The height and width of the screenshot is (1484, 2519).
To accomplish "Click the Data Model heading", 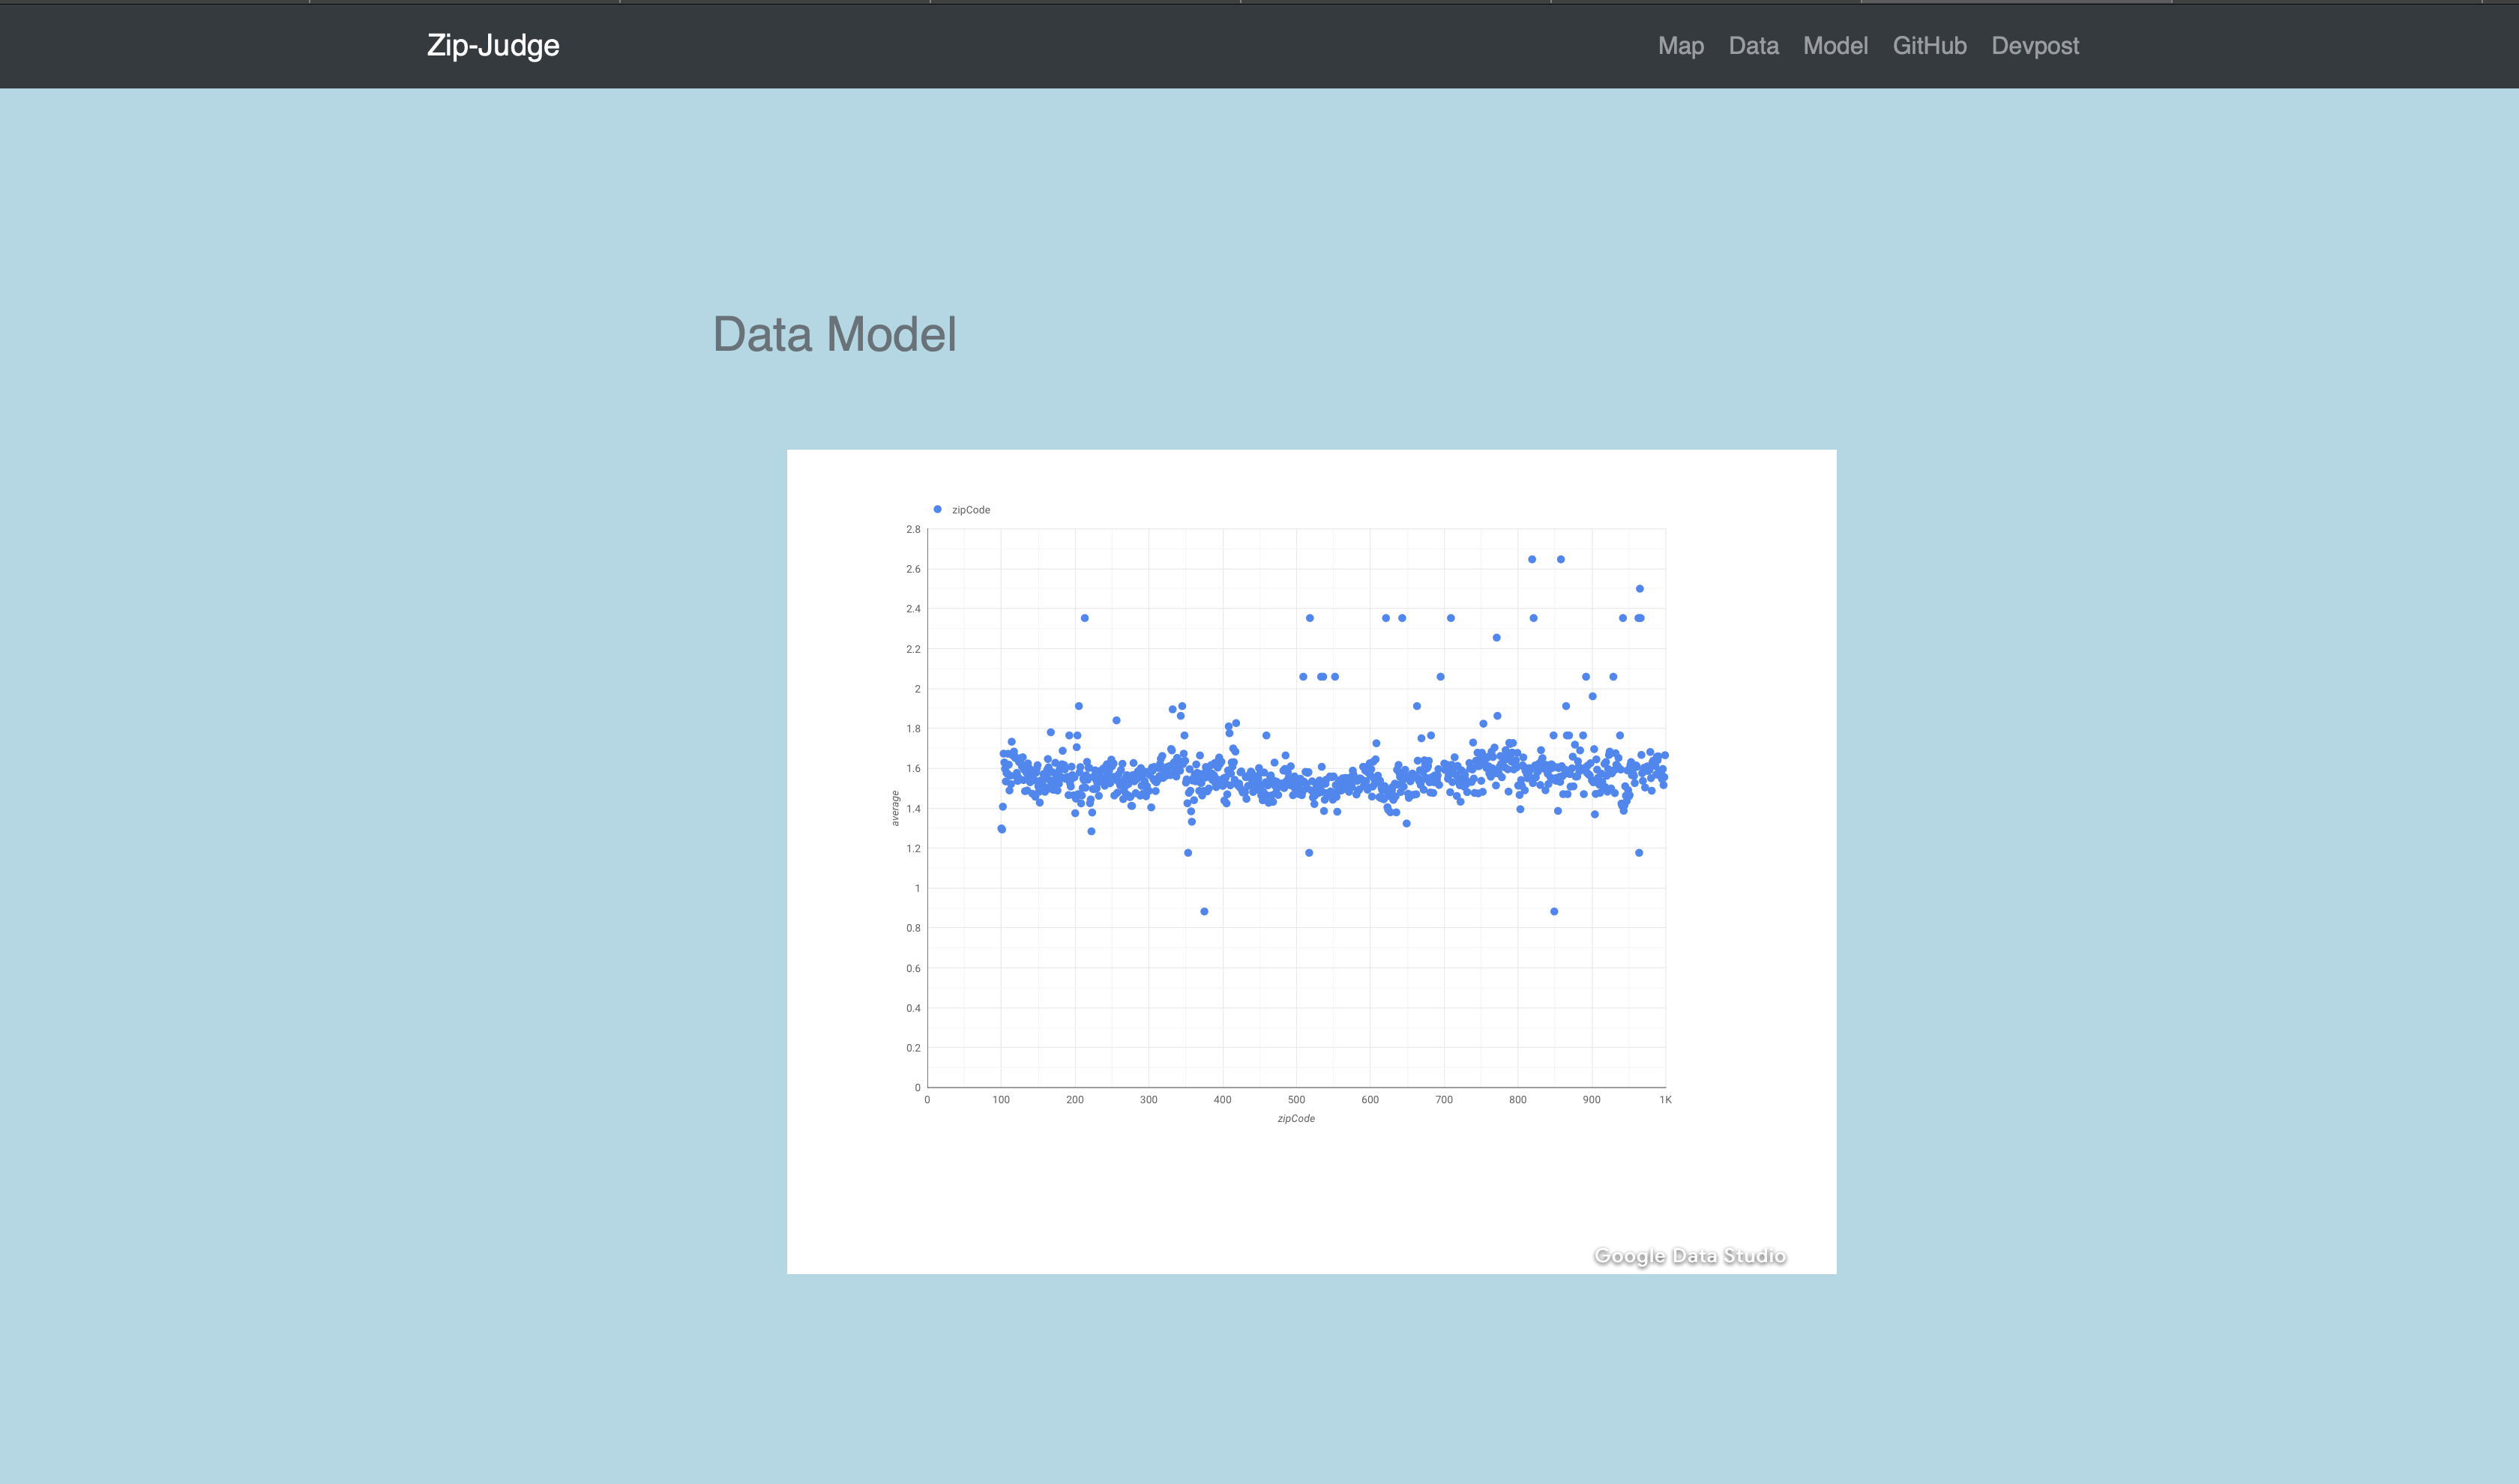I will [x=834, y=334].
